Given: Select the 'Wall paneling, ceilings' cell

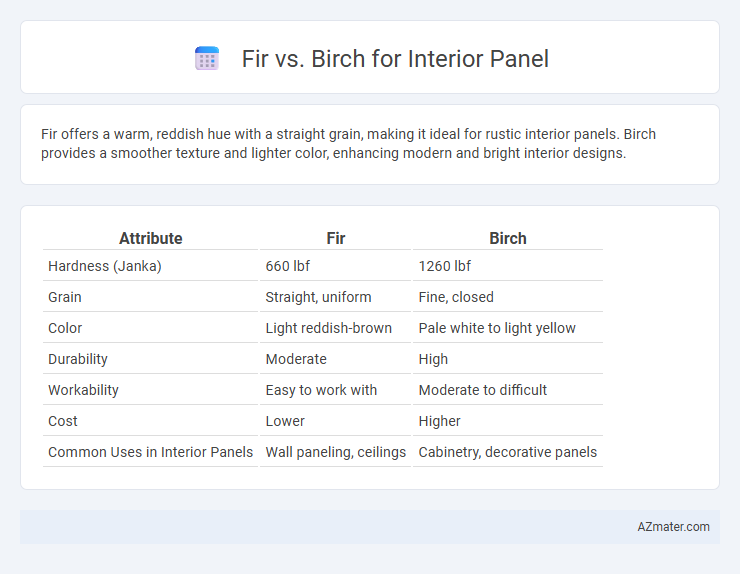Looking at the screenshot, I should (x=336, y=452).
